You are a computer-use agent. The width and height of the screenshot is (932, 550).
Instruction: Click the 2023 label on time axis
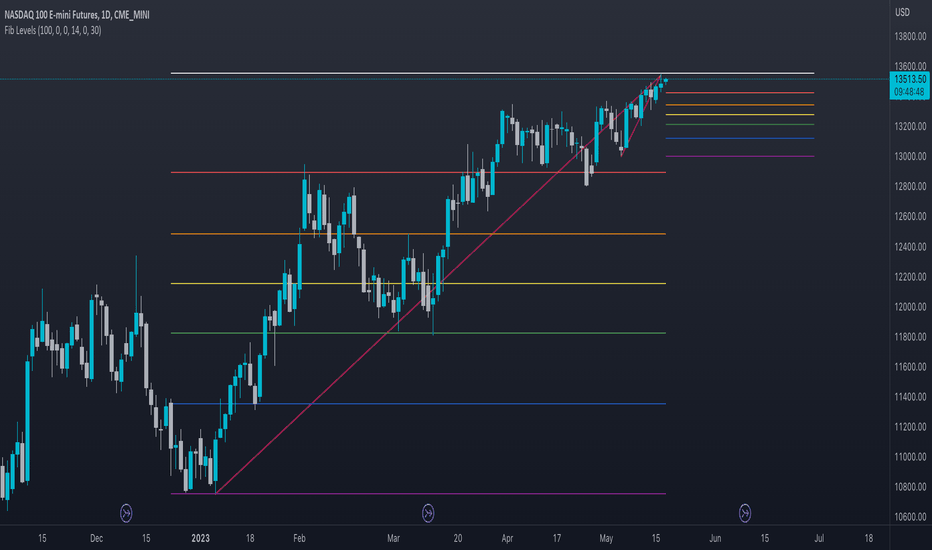200,538
